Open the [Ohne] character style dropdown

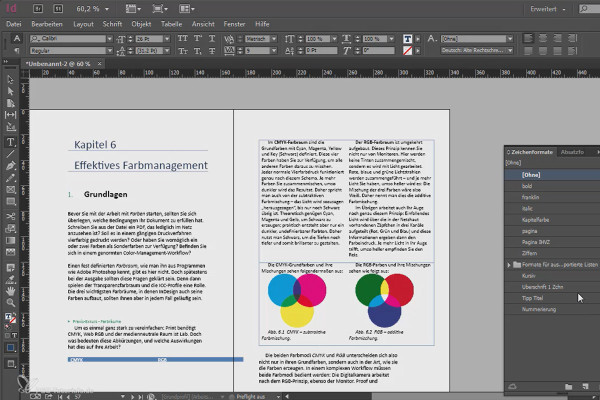(510, 39)
